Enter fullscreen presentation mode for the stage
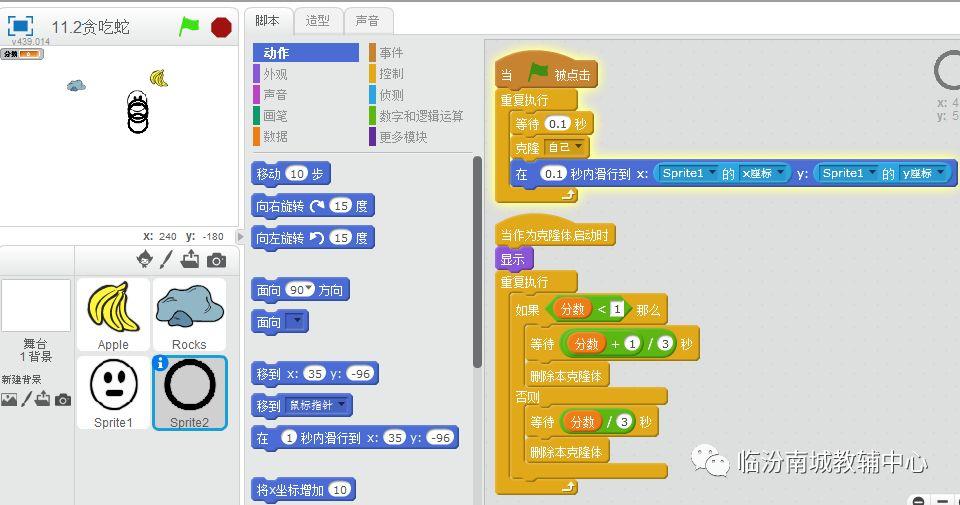 21,27
